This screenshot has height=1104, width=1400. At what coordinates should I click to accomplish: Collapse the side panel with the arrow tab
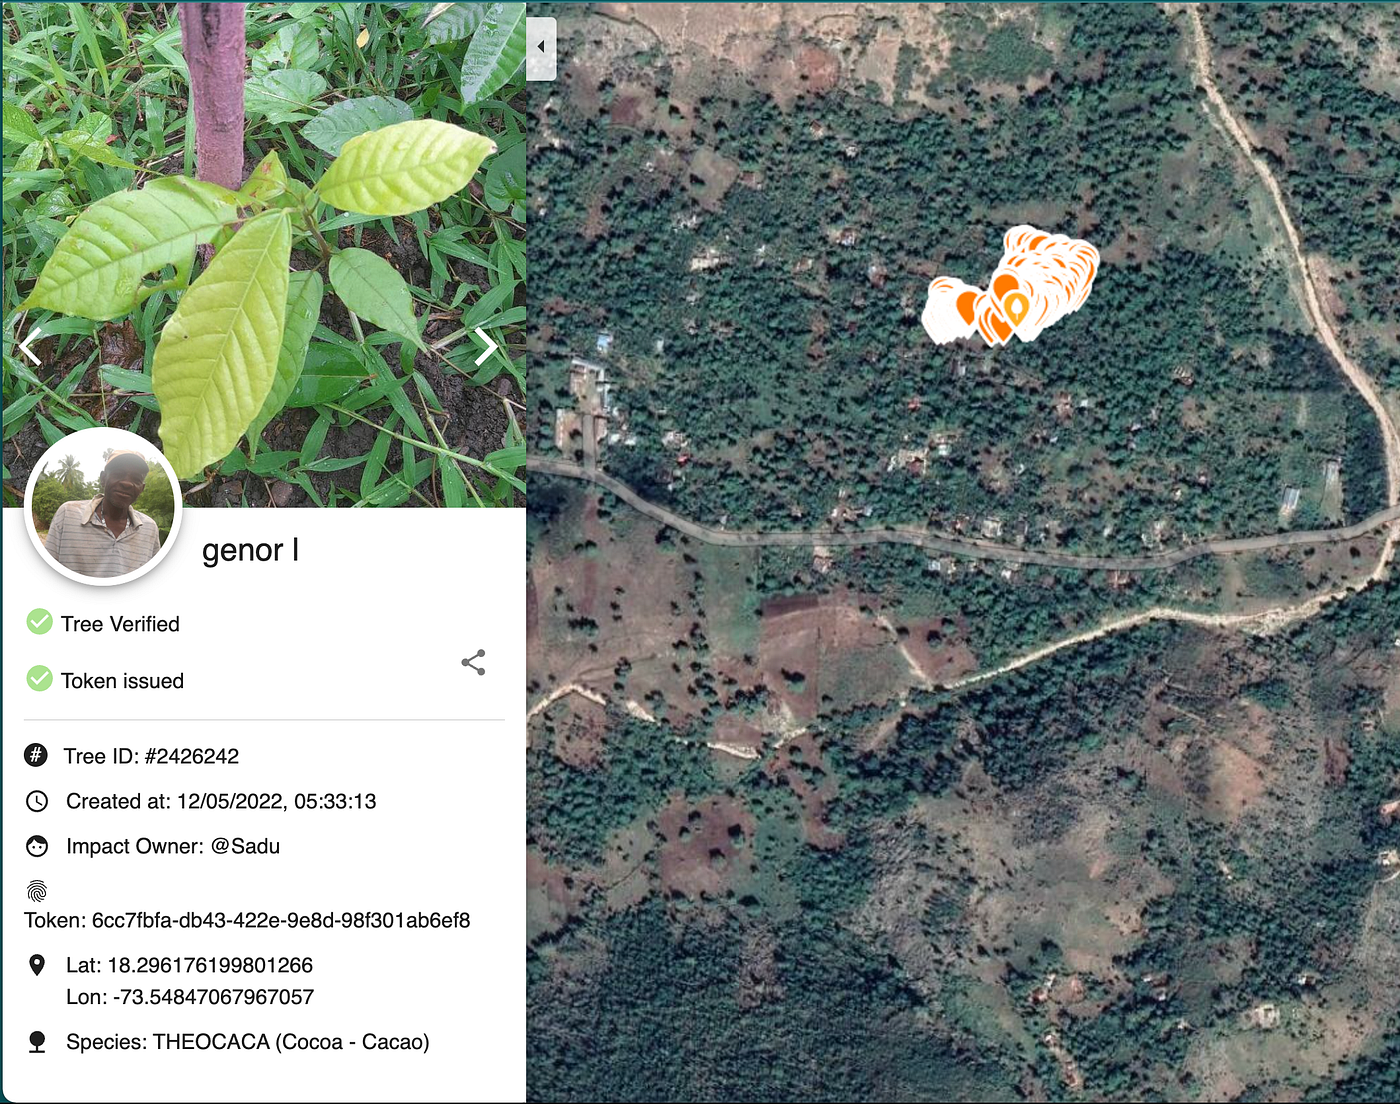click(541, 47)
